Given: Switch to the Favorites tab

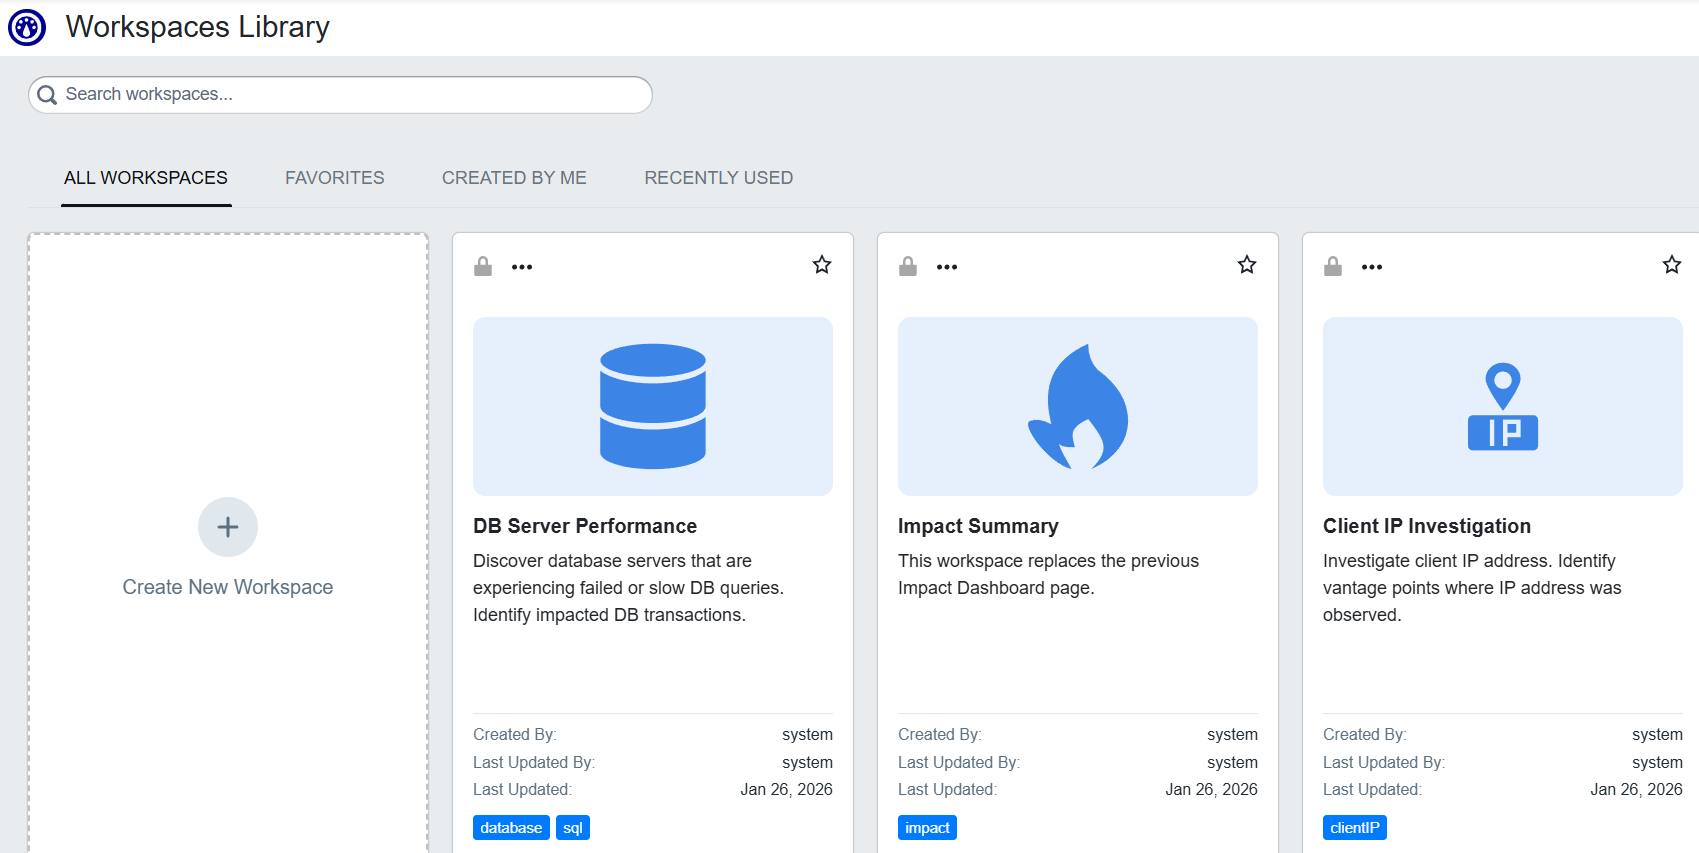Looking at the screenshot, I should [x=334, y=178].
